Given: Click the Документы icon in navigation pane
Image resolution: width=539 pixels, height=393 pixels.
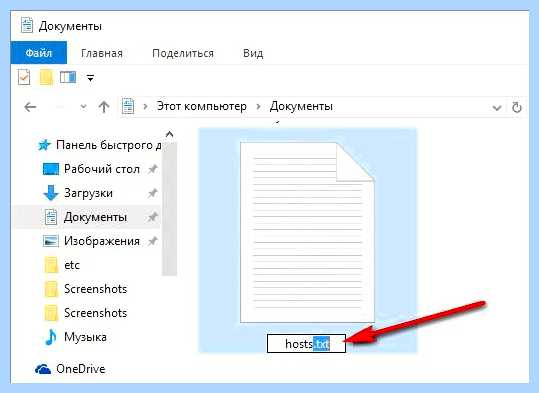Looking at the screenshot, I should [x=51, y=217].
